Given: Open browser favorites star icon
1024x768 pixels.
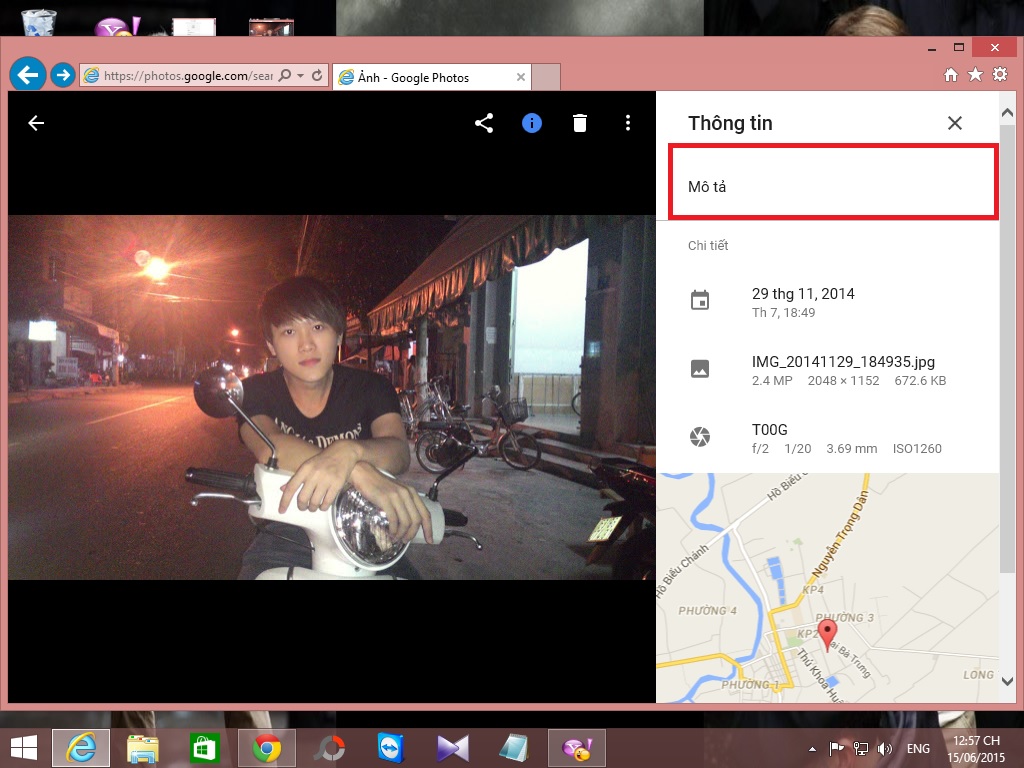Looking at the screenshot, I should (x=975, y=75).
